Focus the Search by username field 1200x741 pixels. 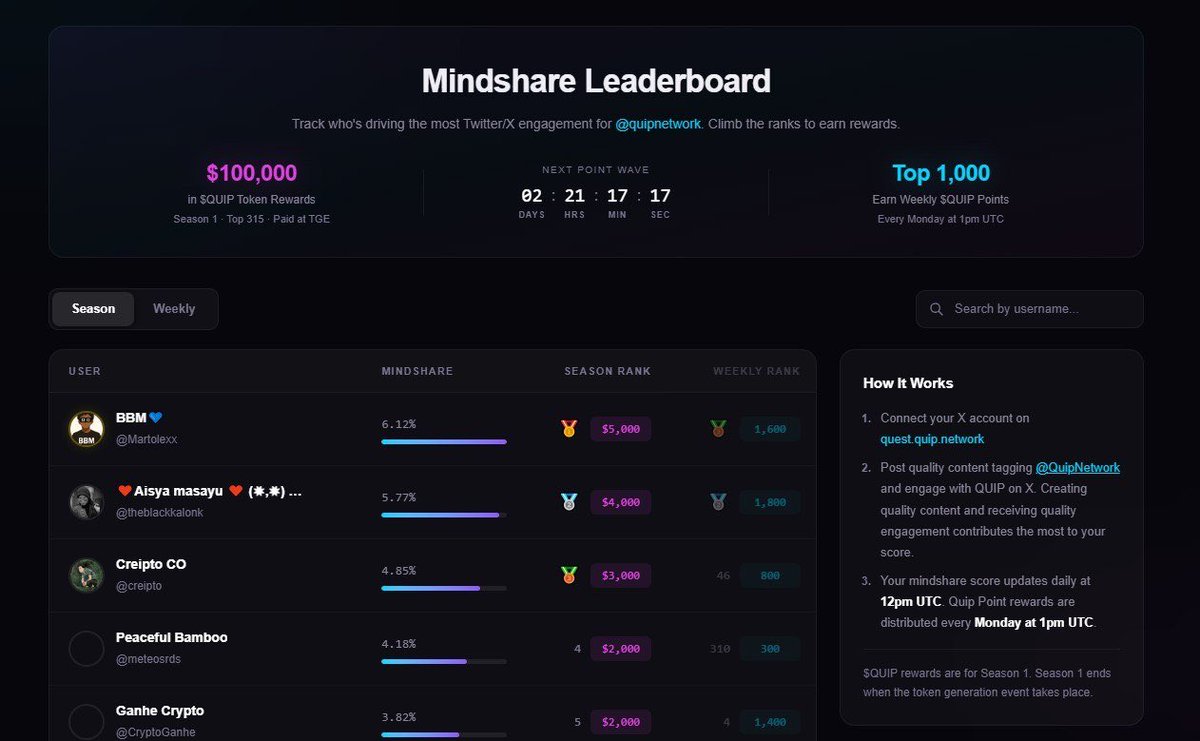tap(1029, 309)
